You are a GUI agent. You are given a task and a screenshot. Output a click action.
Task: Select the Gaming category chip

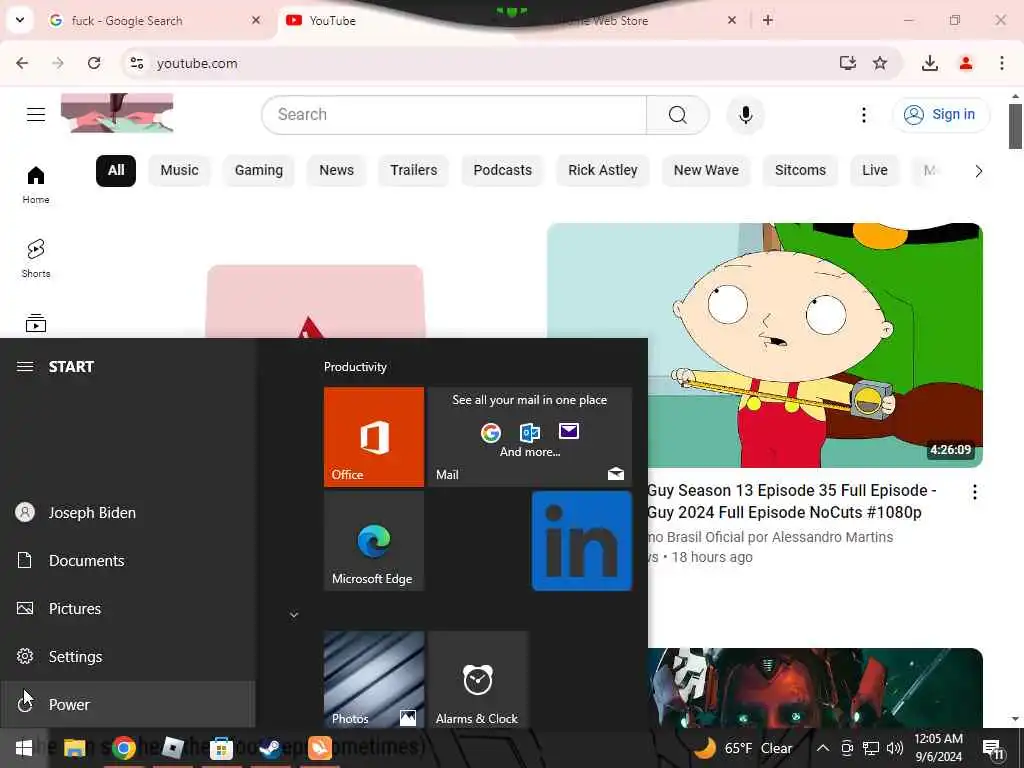coord(259,170)
